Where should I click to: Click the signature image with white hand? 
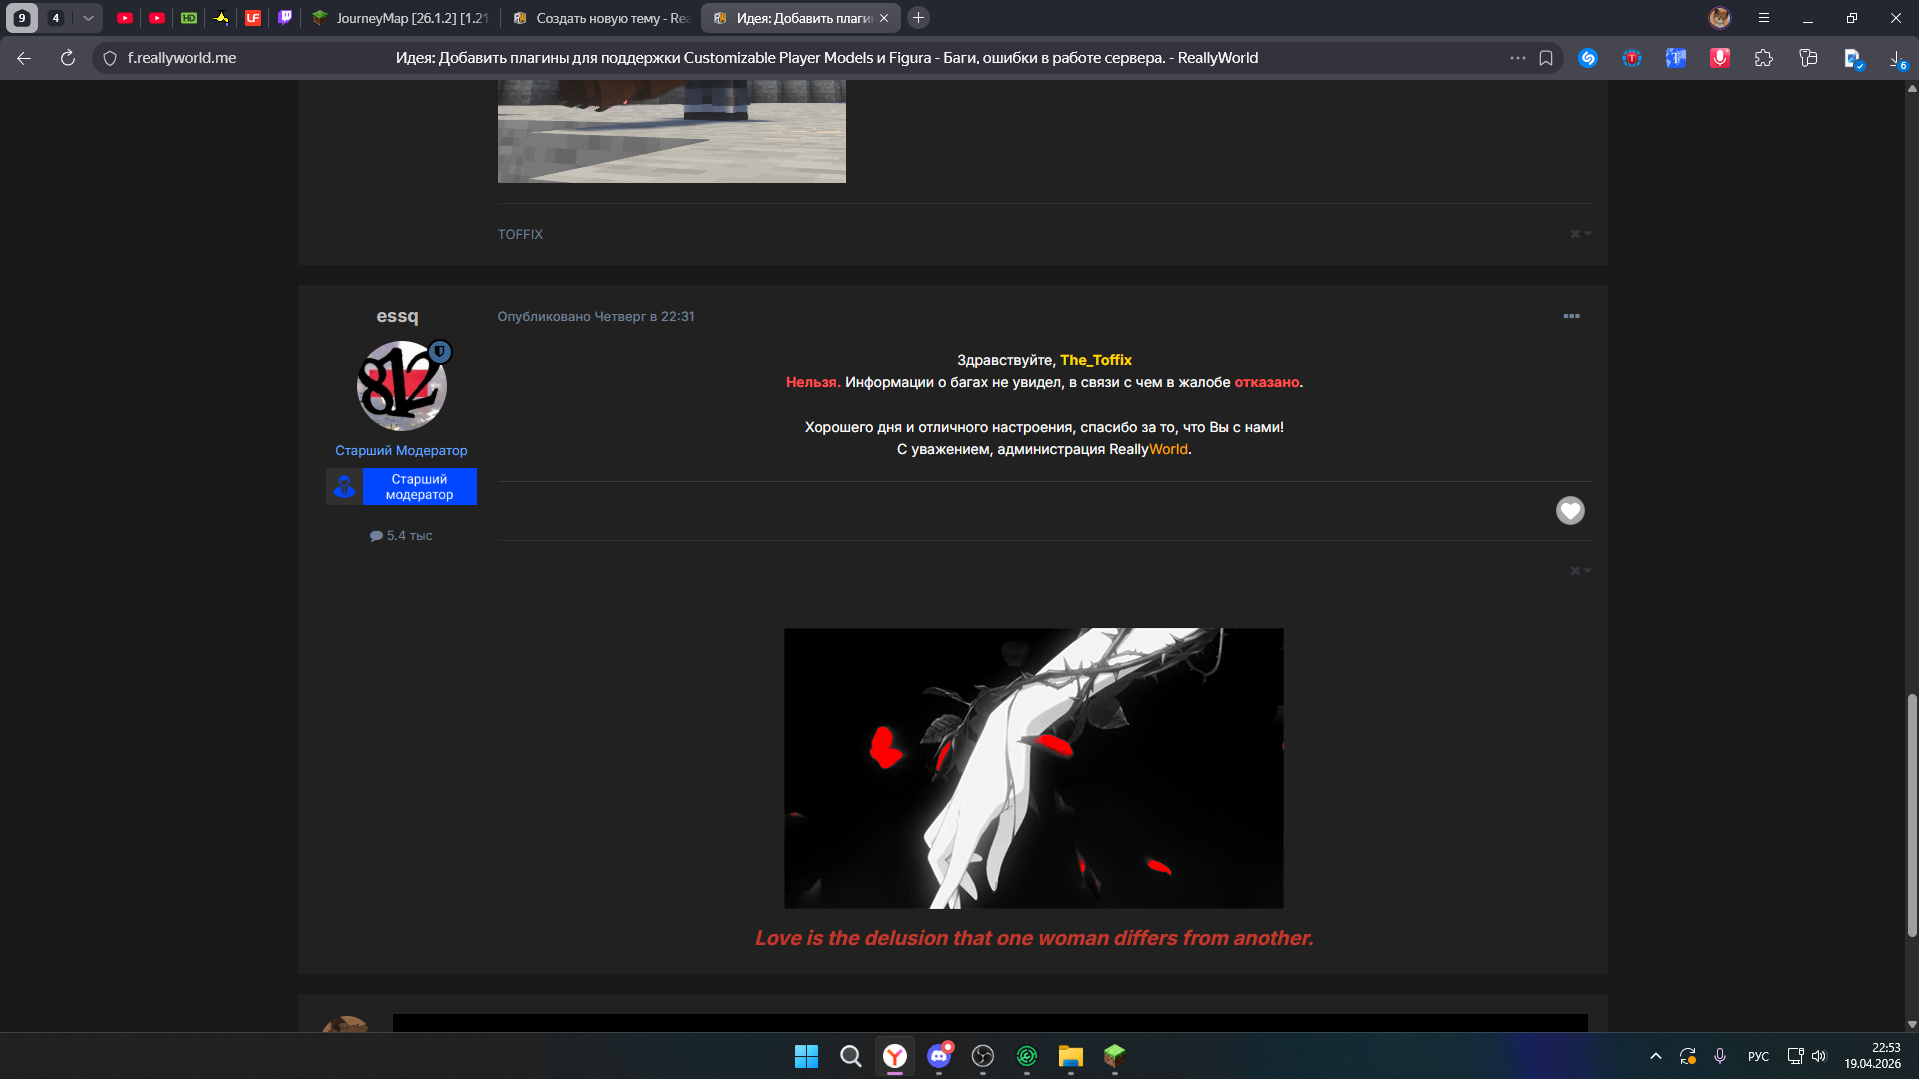point(1033,768)
